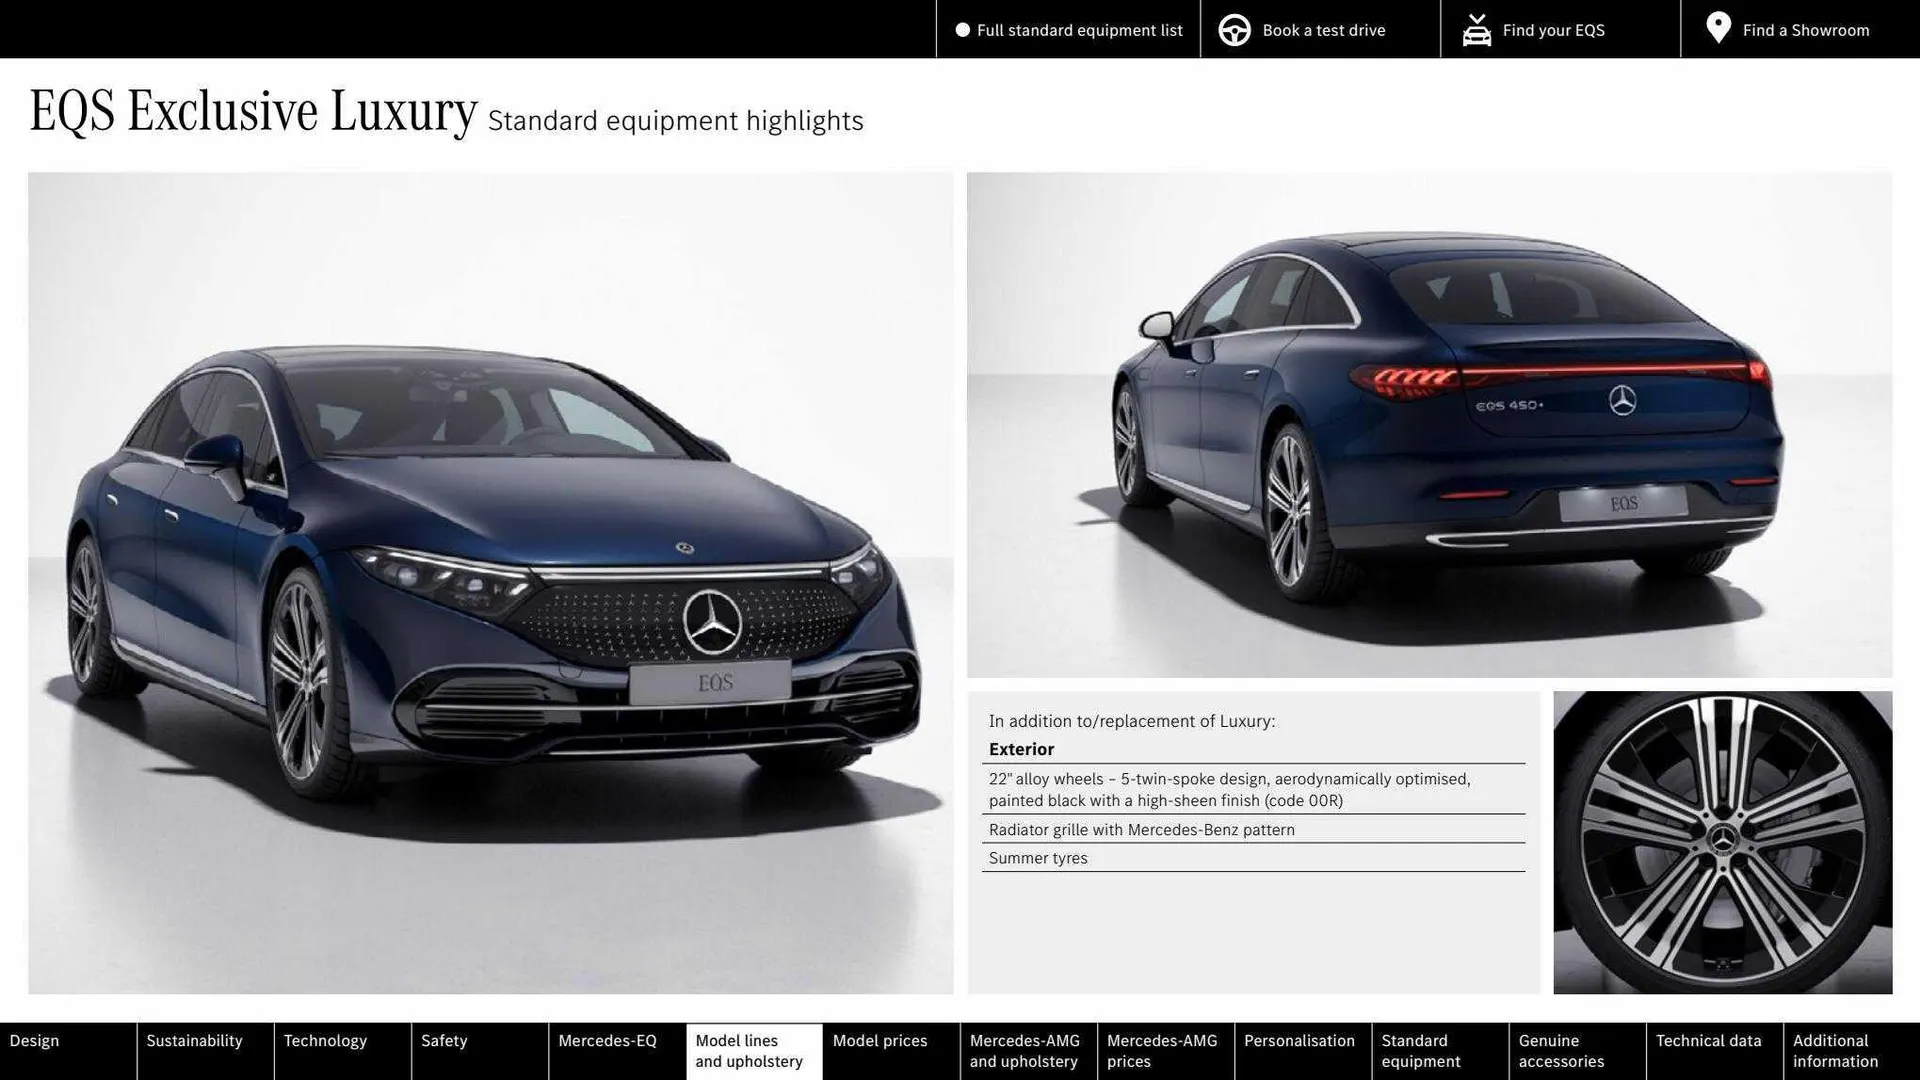Open the Mercedes-AMG prices section
Screen dimensions: 1920x1080
coord(1163,1050)
